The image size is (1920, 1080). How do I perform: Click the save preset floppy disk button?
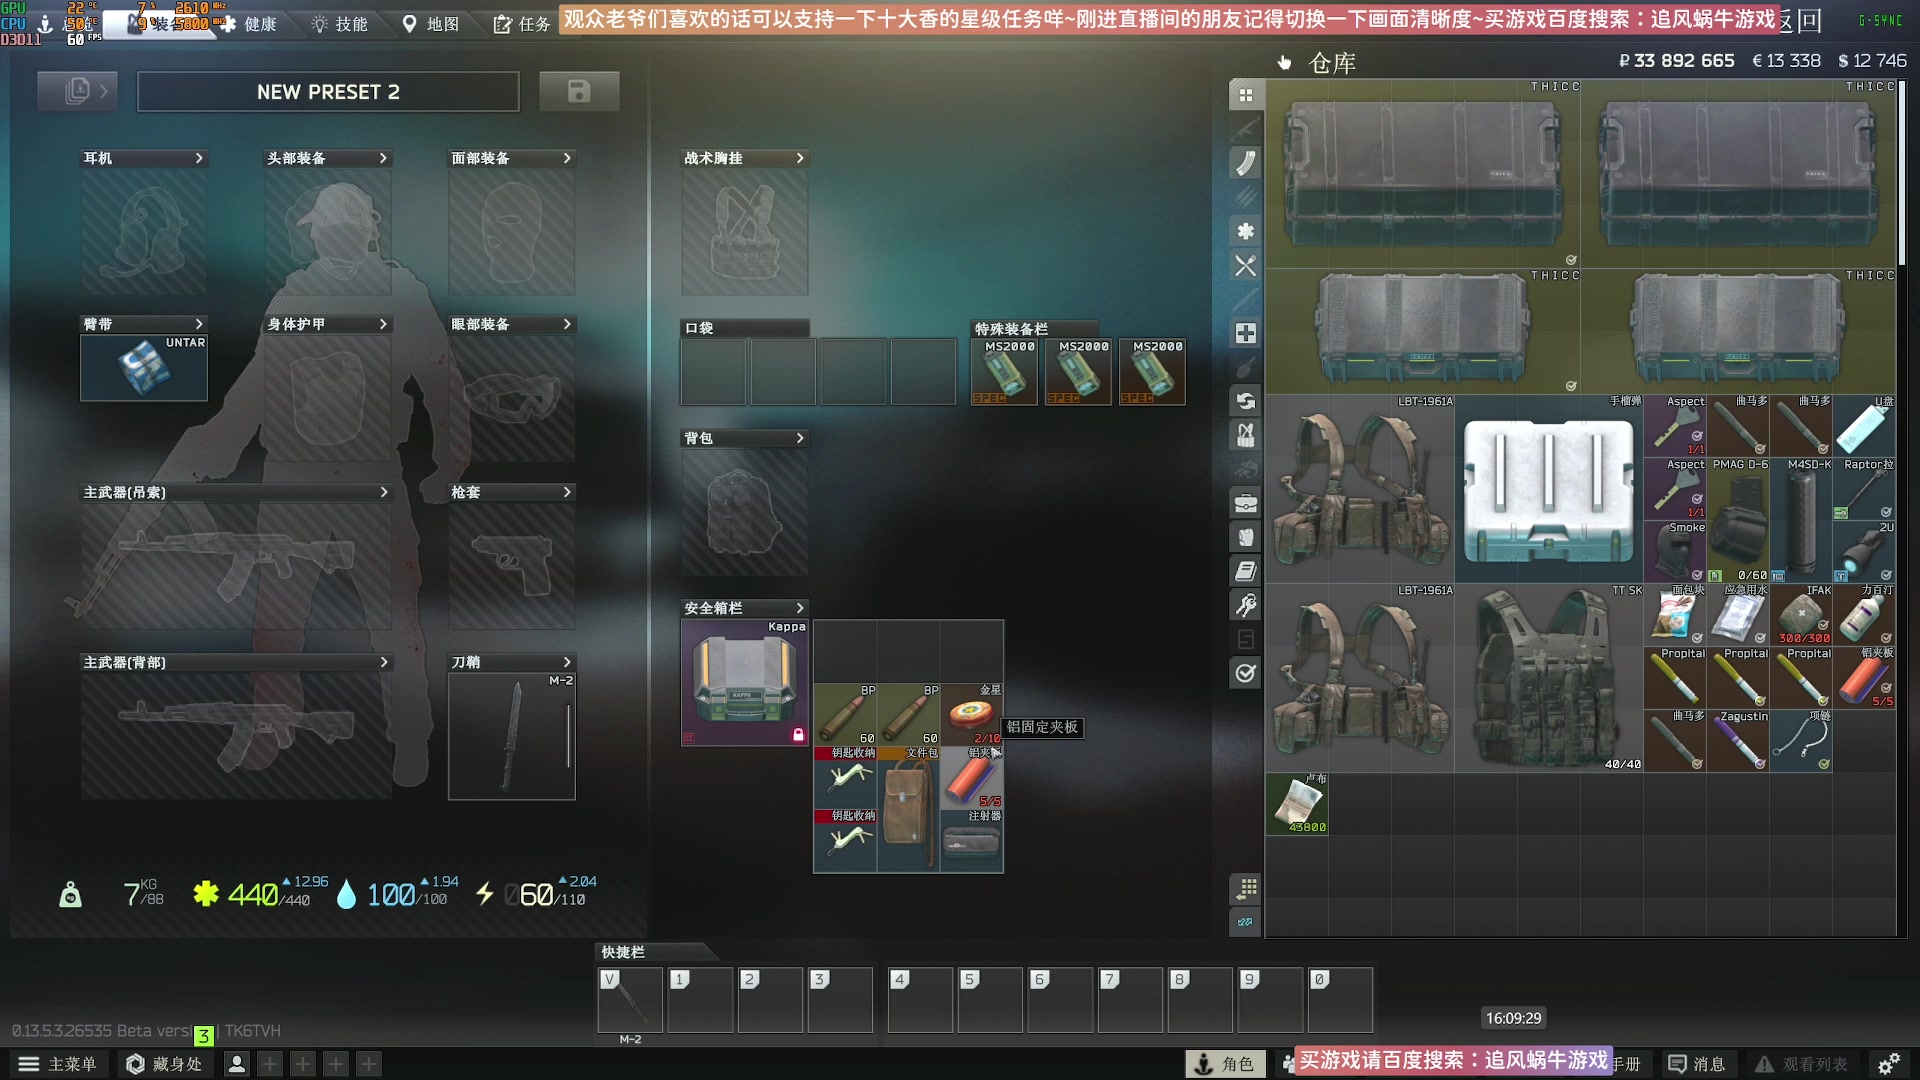coord(579,91)
